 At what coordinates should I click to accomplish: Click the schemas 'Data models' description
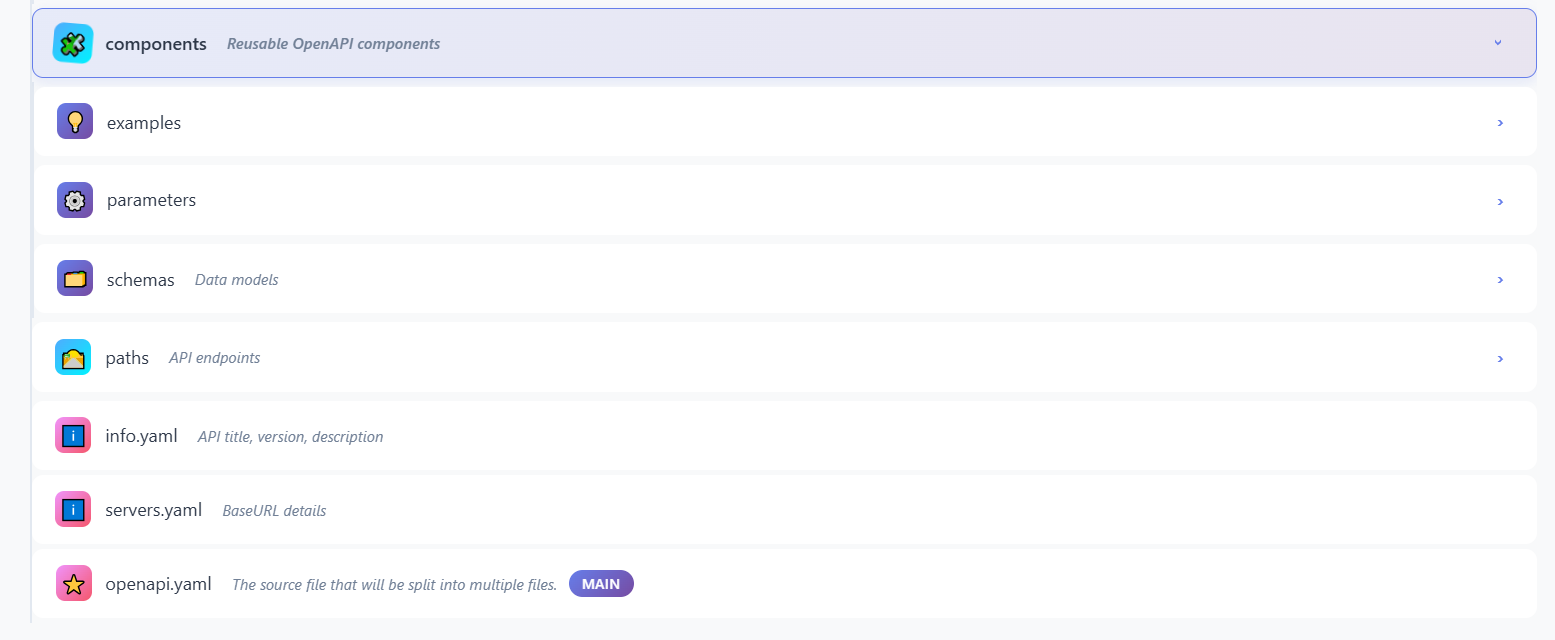[236, 280]
